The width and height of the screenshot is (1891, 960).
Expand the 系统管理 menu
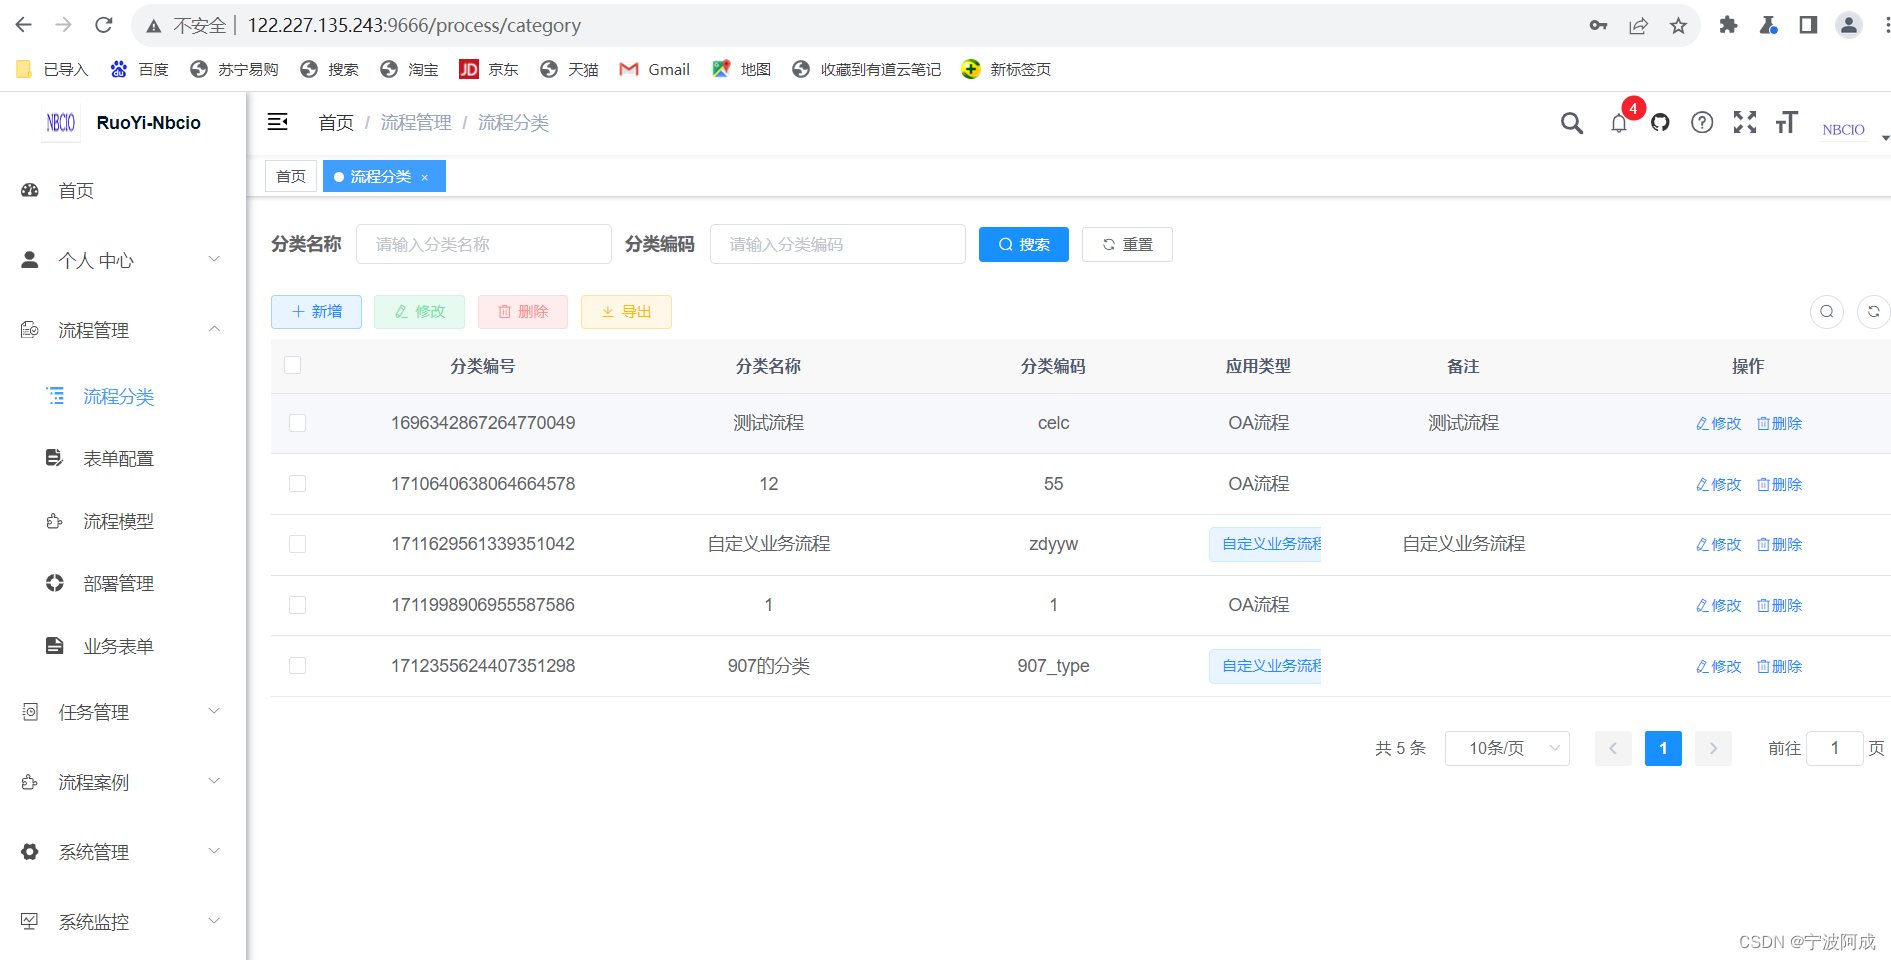pyautogui.click(x=122, y=852)
